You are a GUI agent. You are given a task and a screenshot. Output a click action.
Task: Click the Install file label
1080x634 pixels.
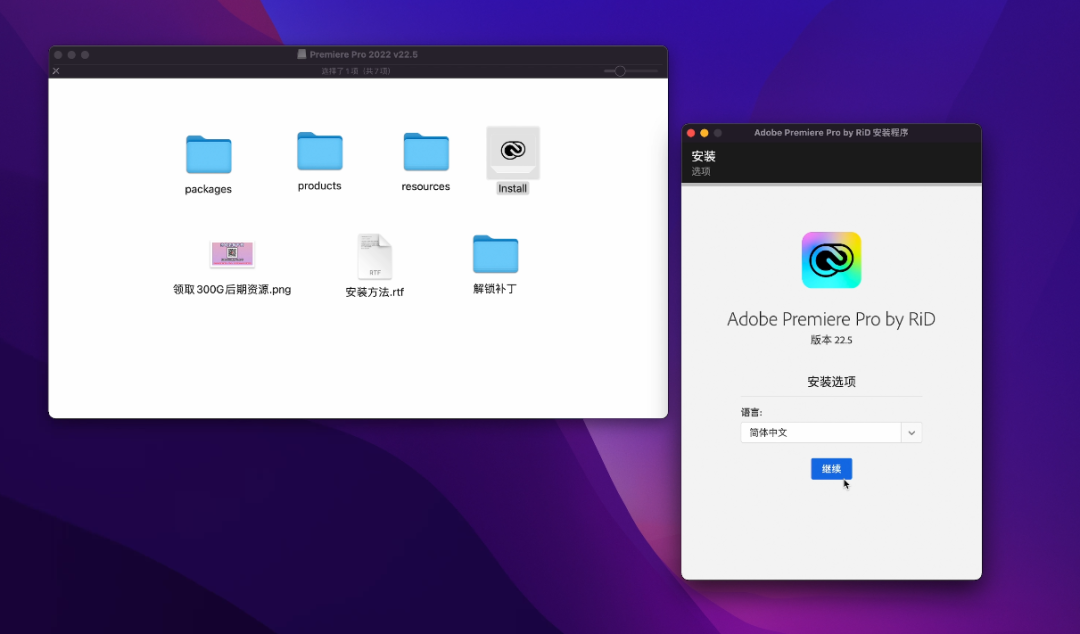coord(512,188)
